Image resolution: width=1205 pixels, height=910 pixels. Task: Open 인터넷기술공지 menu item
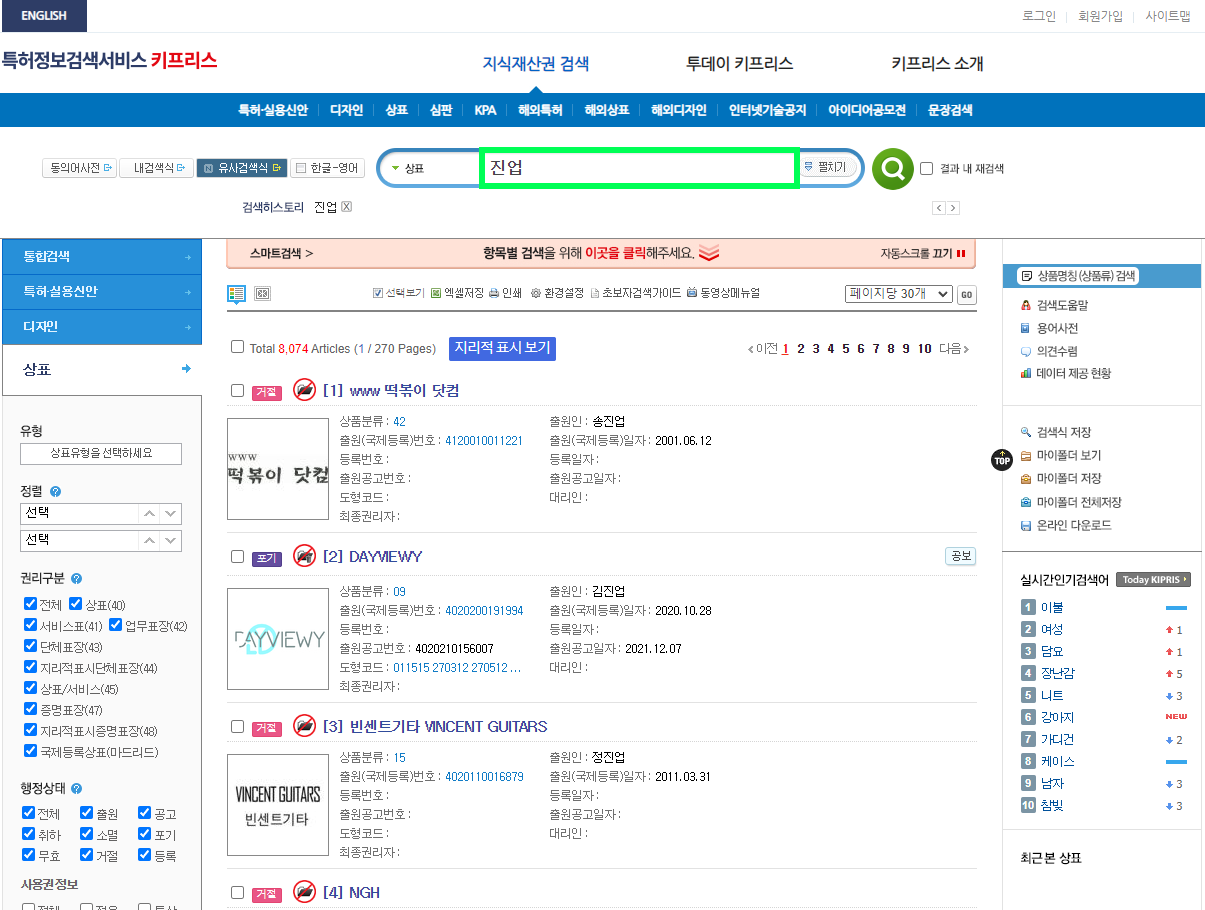coord(767,110)
